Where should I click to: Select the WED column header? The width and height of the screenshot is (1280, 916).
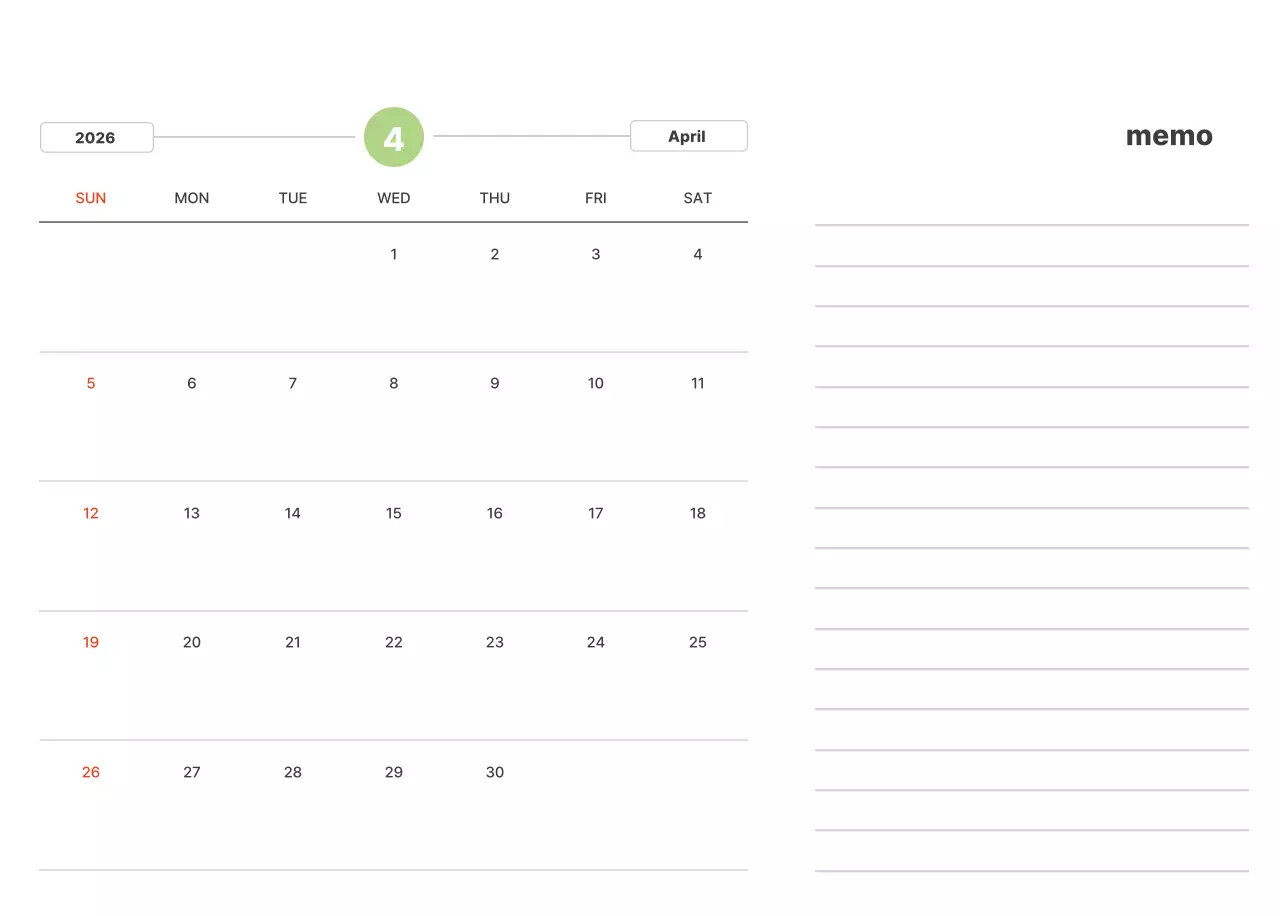(x=394, y=198)
